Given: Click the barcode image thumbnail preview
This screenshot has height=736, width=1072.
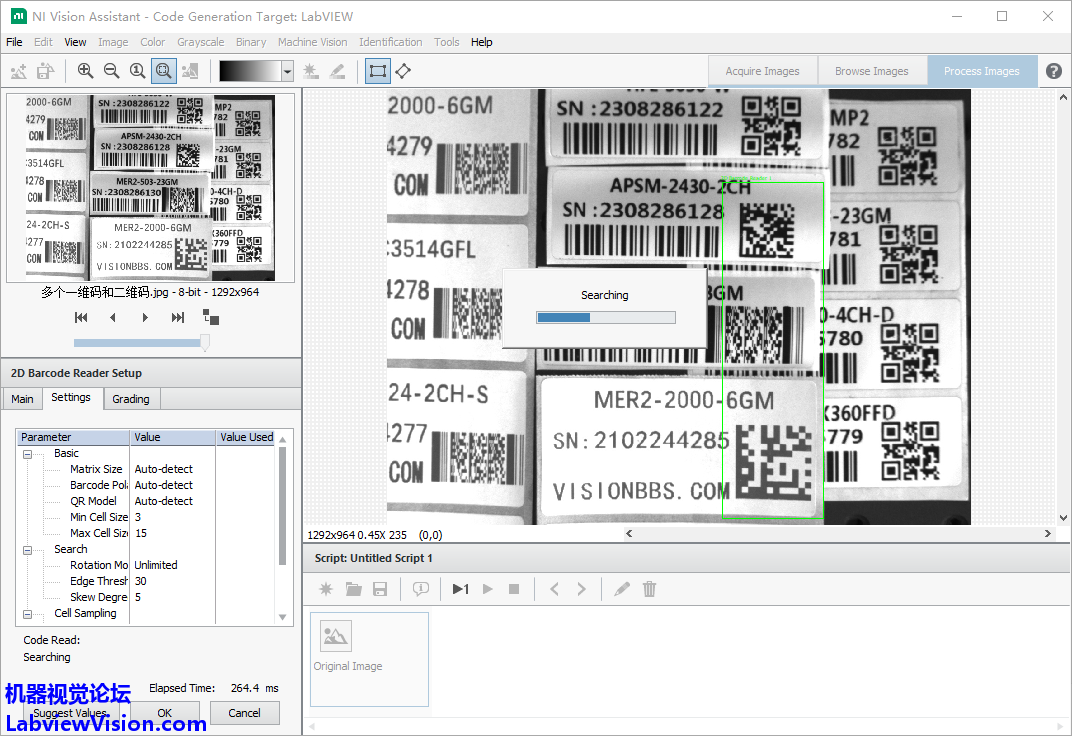Looking at the screenshot, I should pos(150,188).
